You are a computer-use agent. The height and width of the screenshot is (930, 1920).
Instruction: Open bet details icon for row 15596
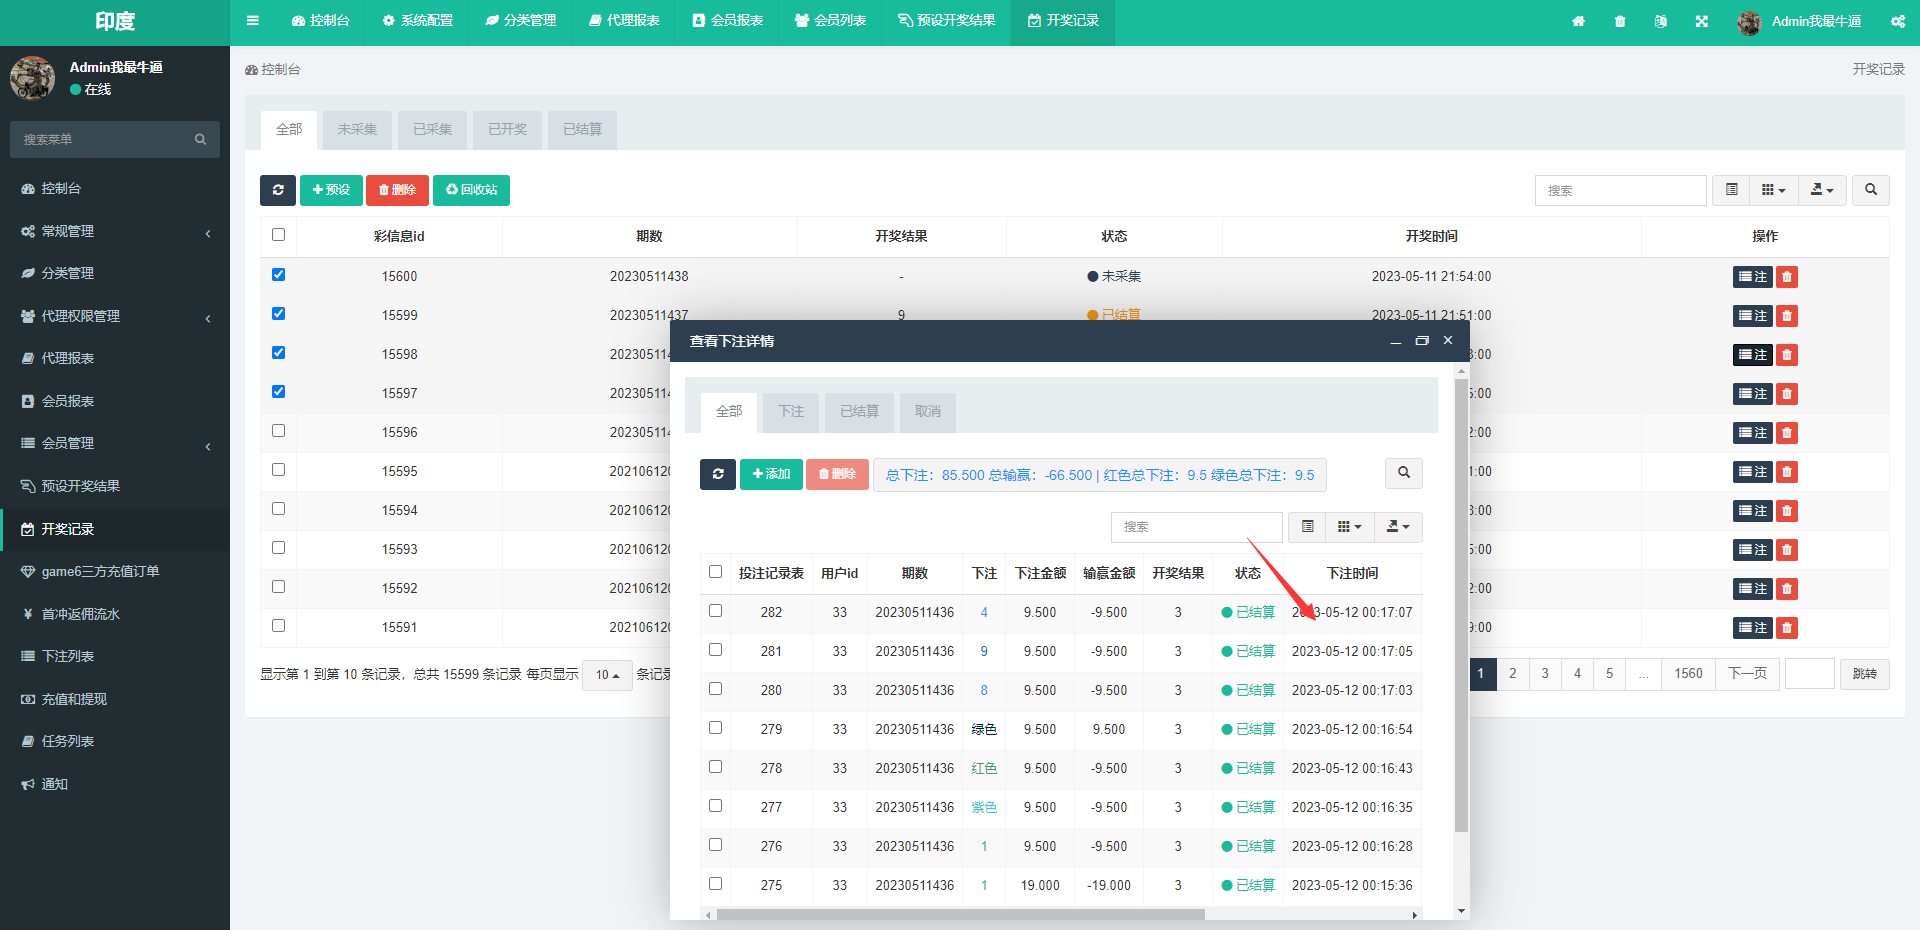[1752, 433]
